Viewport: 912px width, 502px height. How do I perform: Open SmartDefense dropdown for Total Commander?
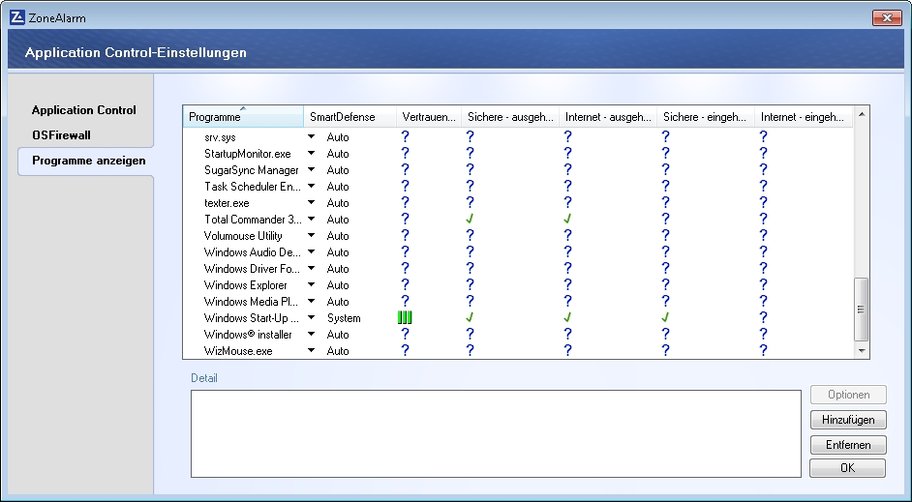[311, 219]
